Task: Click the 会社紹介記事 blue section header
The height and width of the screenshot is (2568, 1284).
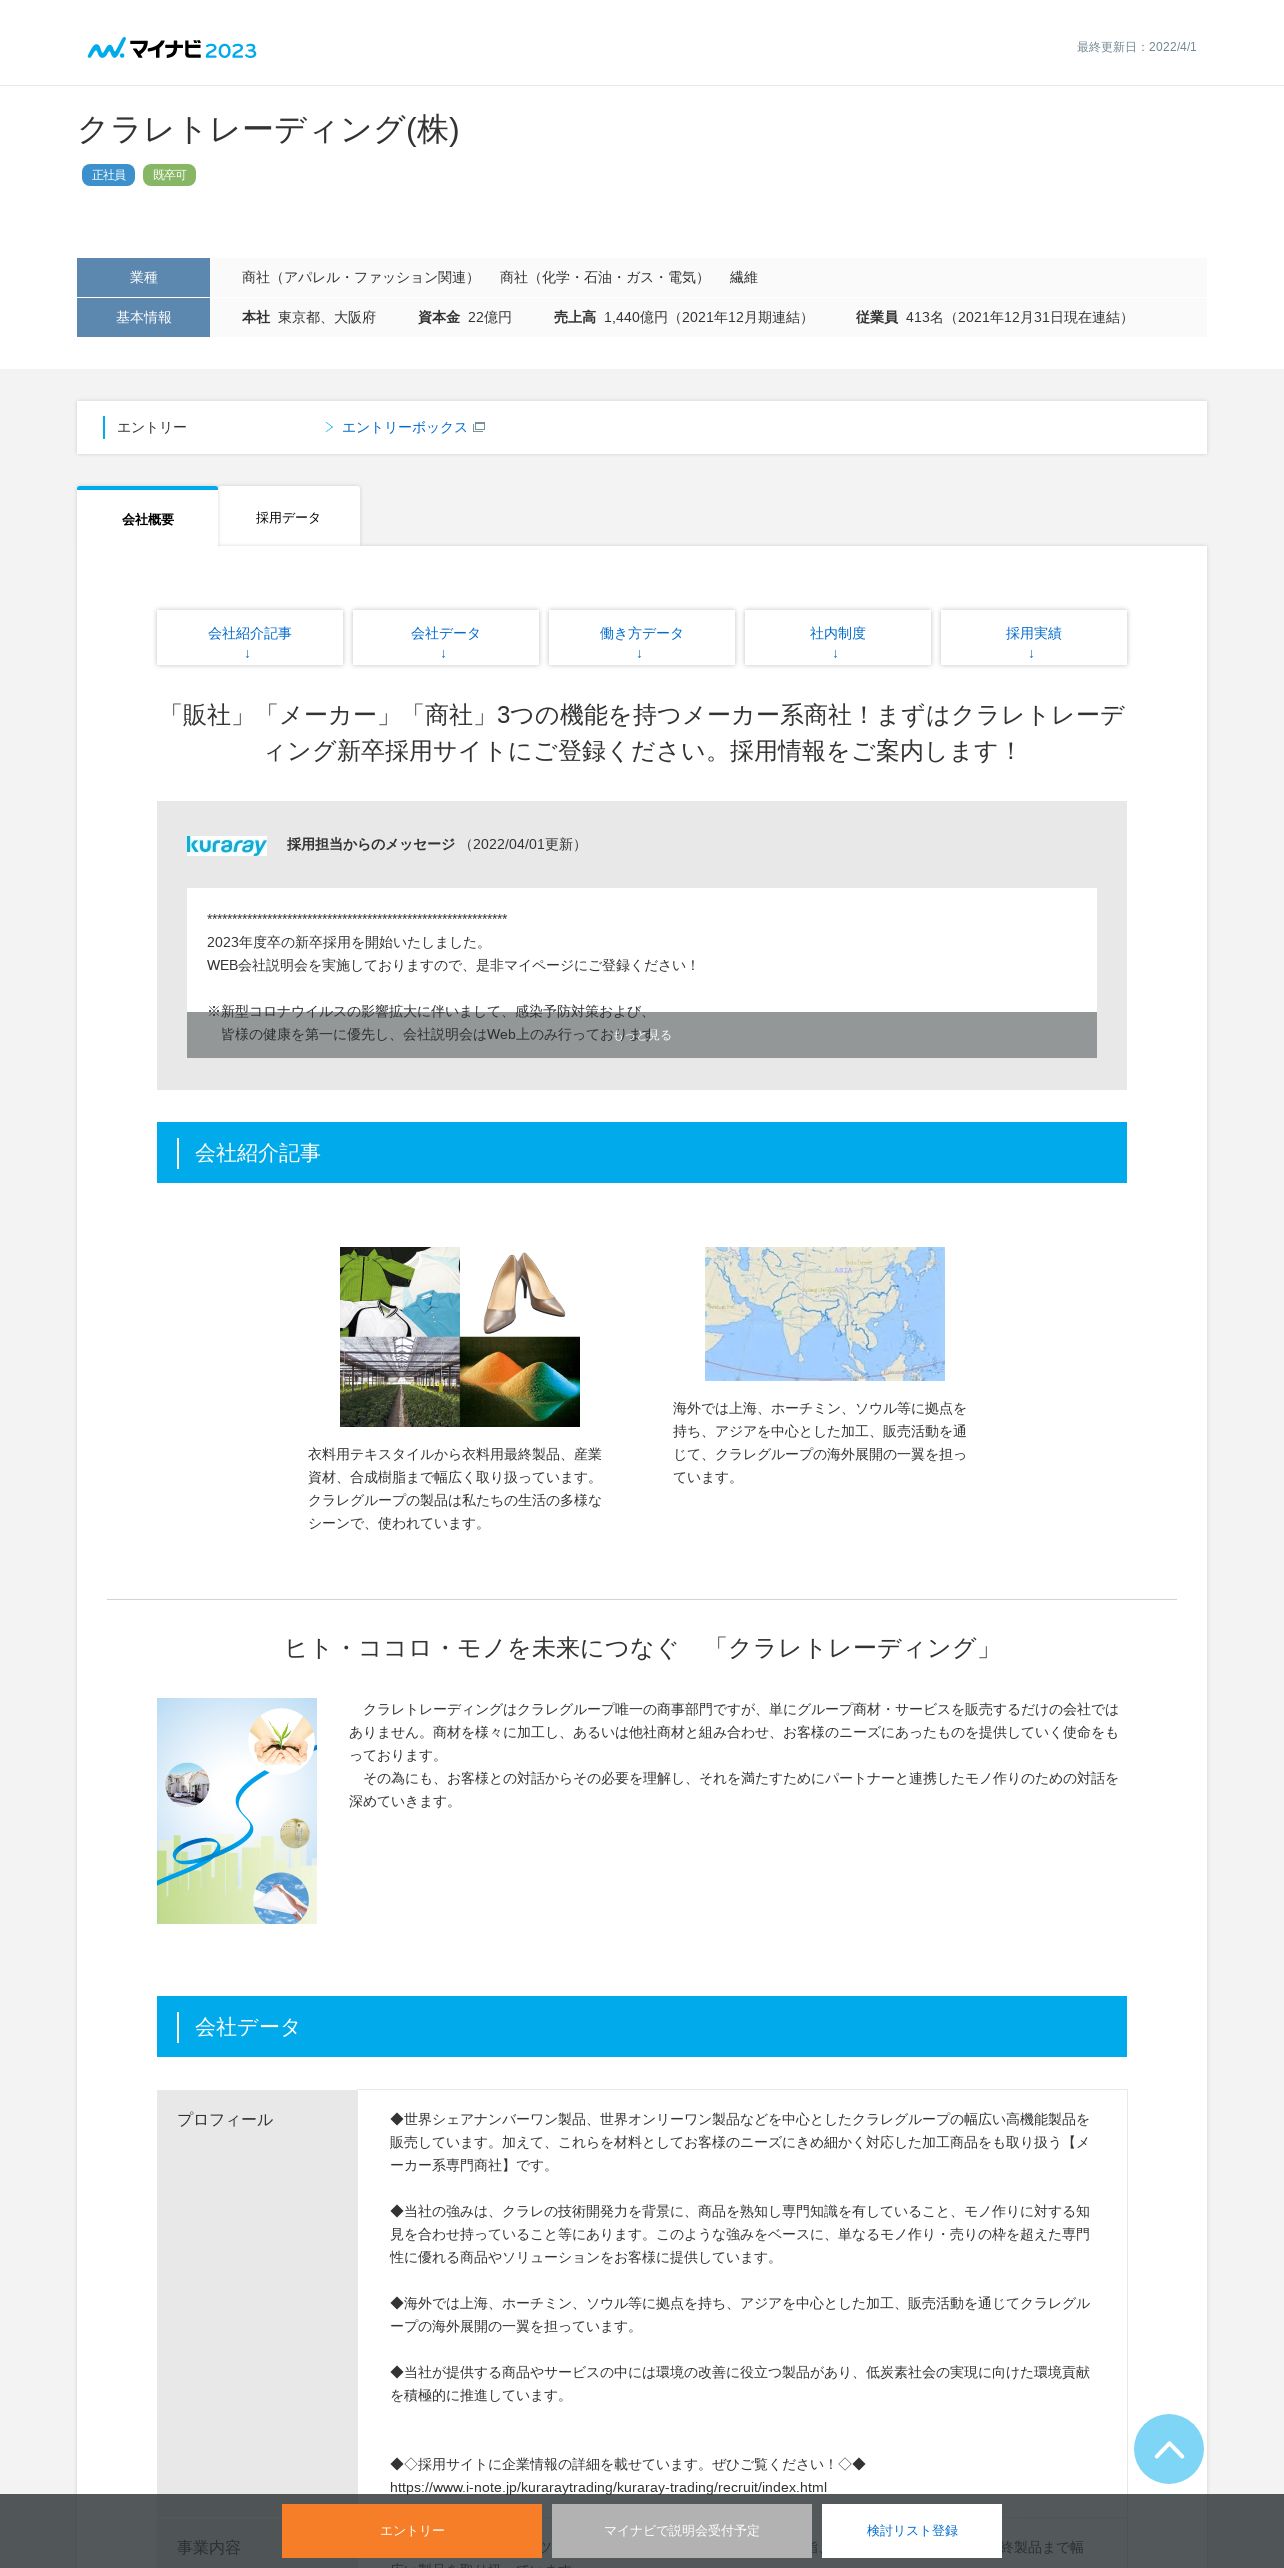Action: click(x=642, y=1152)
